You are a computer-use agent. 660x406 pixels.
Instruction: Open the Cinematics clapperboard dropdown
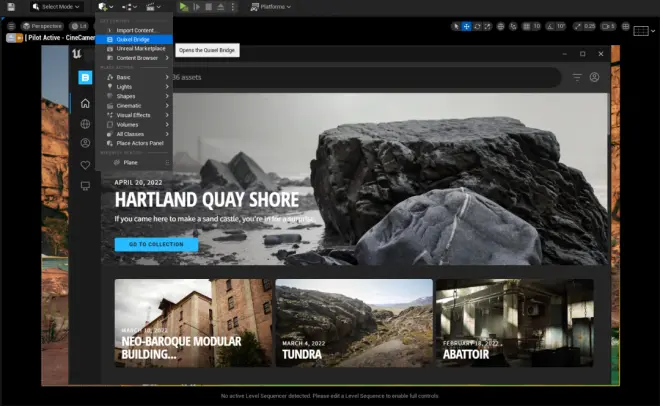click(x=153, y=7)
